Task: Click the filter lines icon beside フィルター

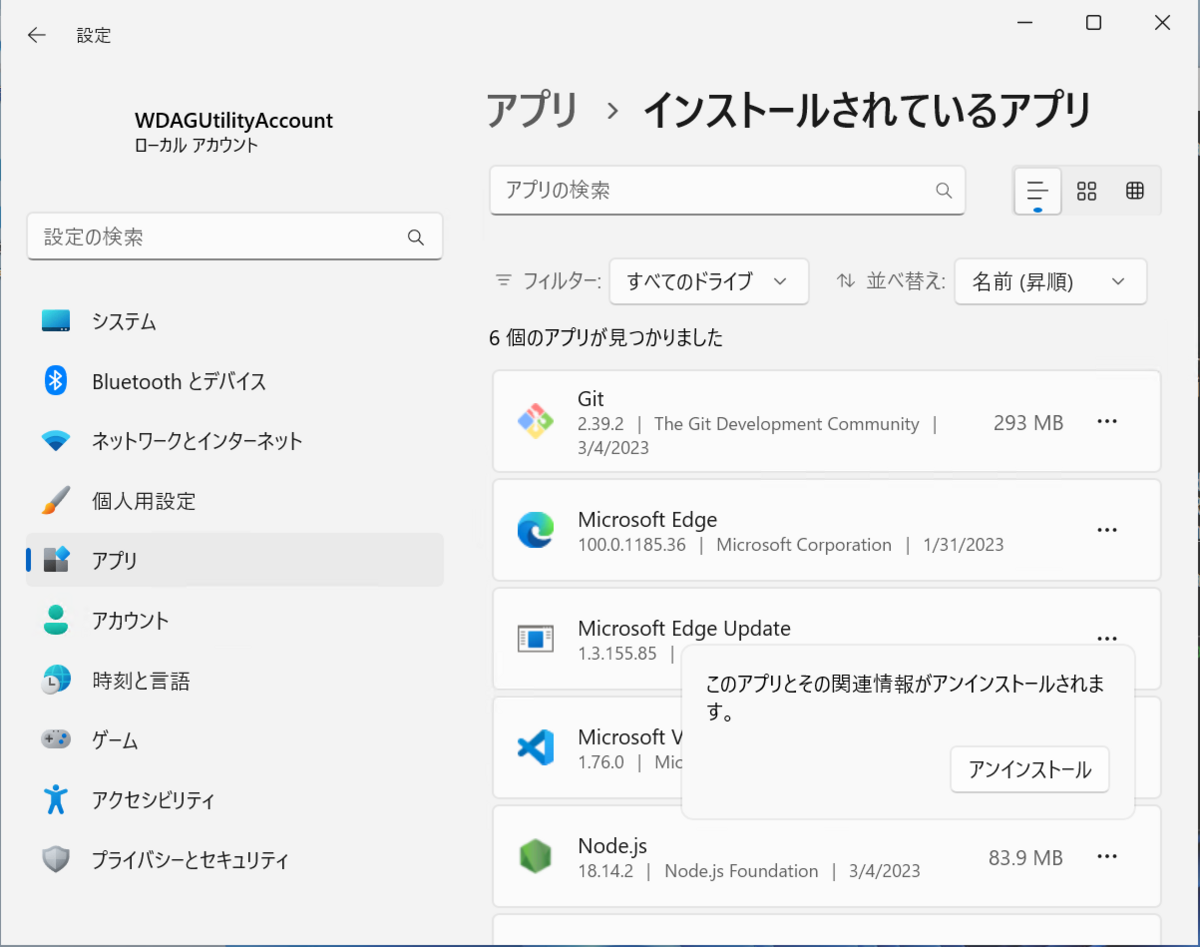Action: pos(504,282)
